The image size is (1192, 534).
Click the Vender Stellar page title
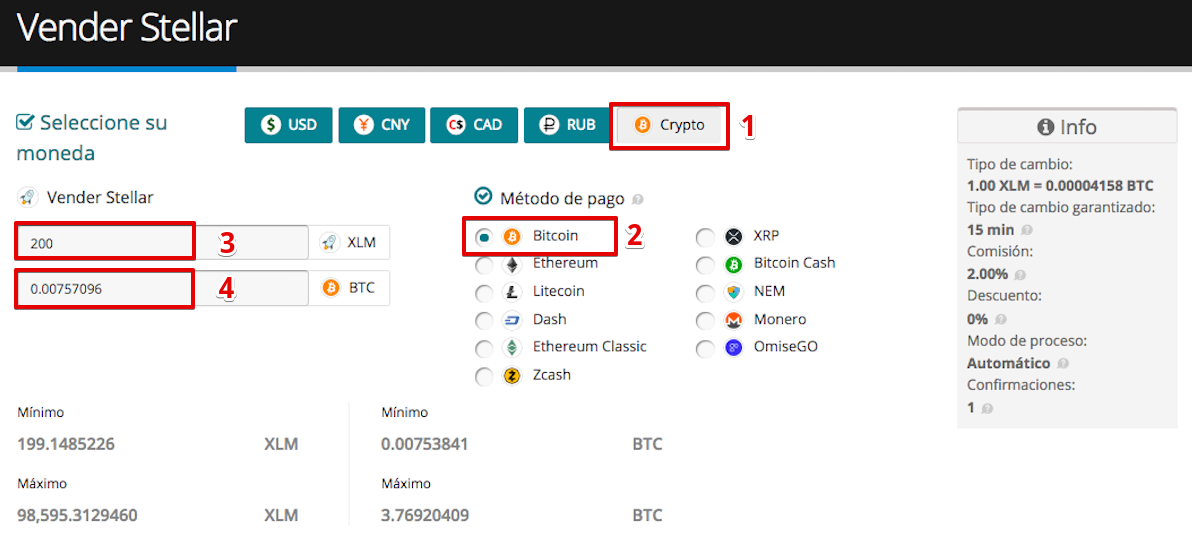coord(127,28)
